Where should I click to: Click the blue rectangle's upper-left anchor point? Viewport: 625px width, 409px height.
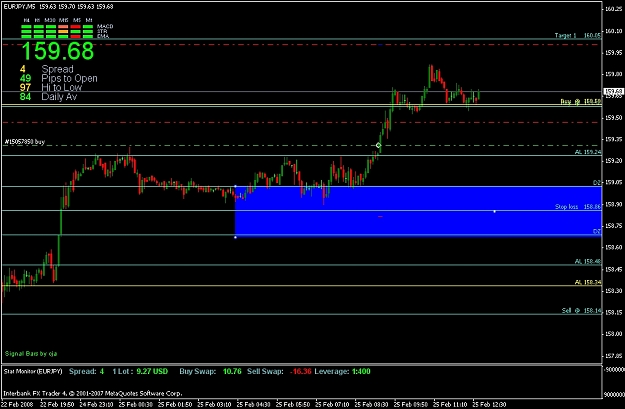(235, 187)
